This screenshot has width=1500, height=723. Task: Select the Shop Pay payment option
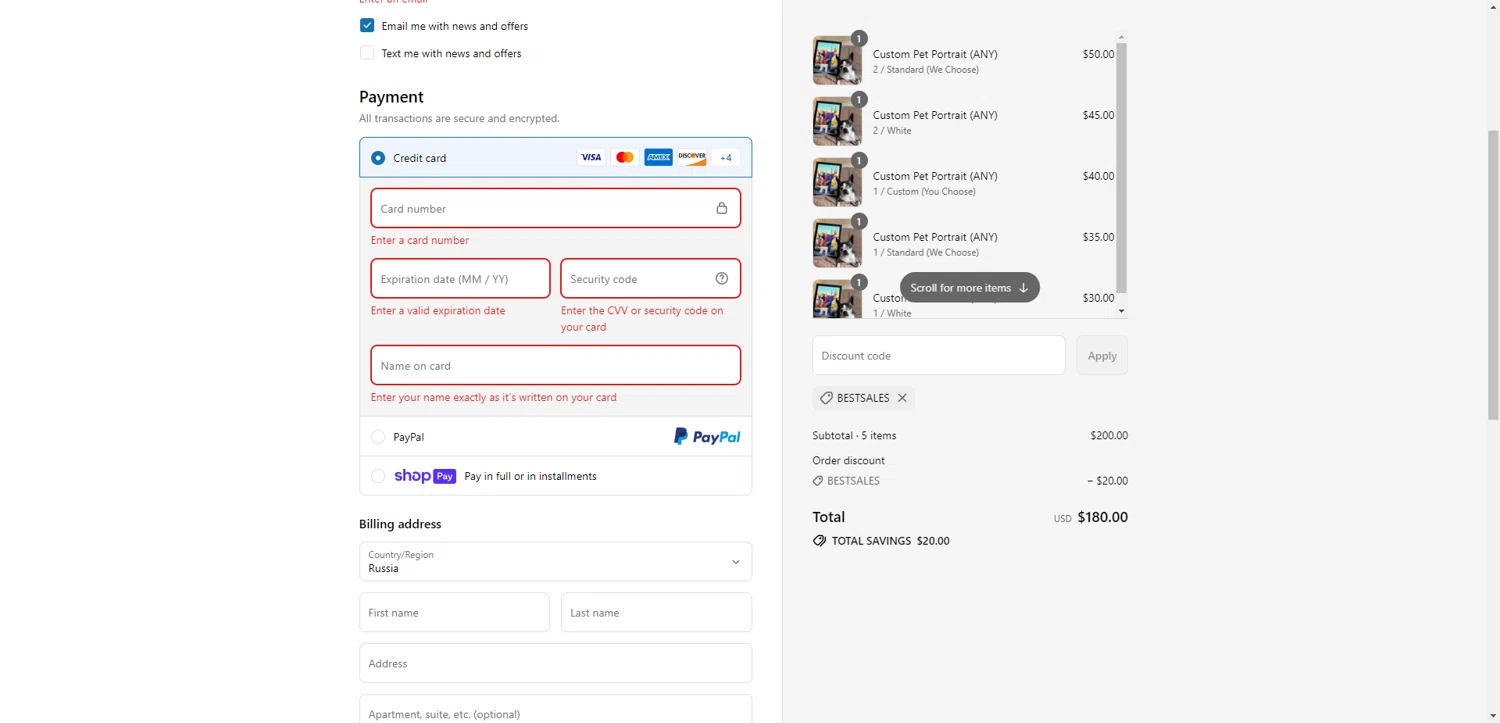(x=378, y=476)
